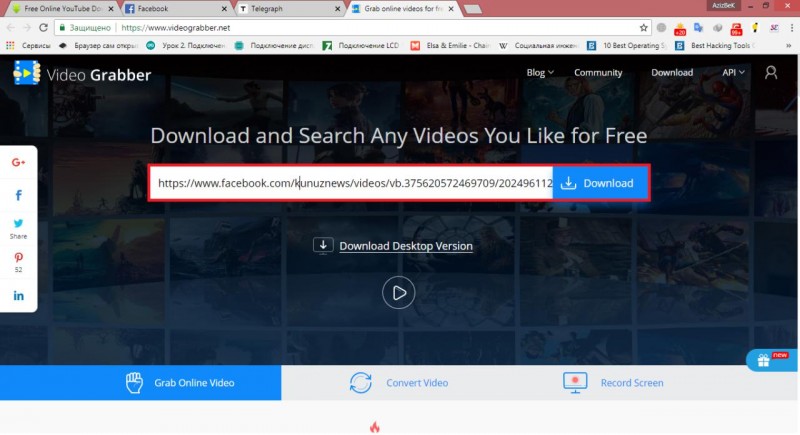This screenshot has width=800, height=435.
Task: Open Elsa & Emilie bookmark
Action: click(x=451, y=45)
